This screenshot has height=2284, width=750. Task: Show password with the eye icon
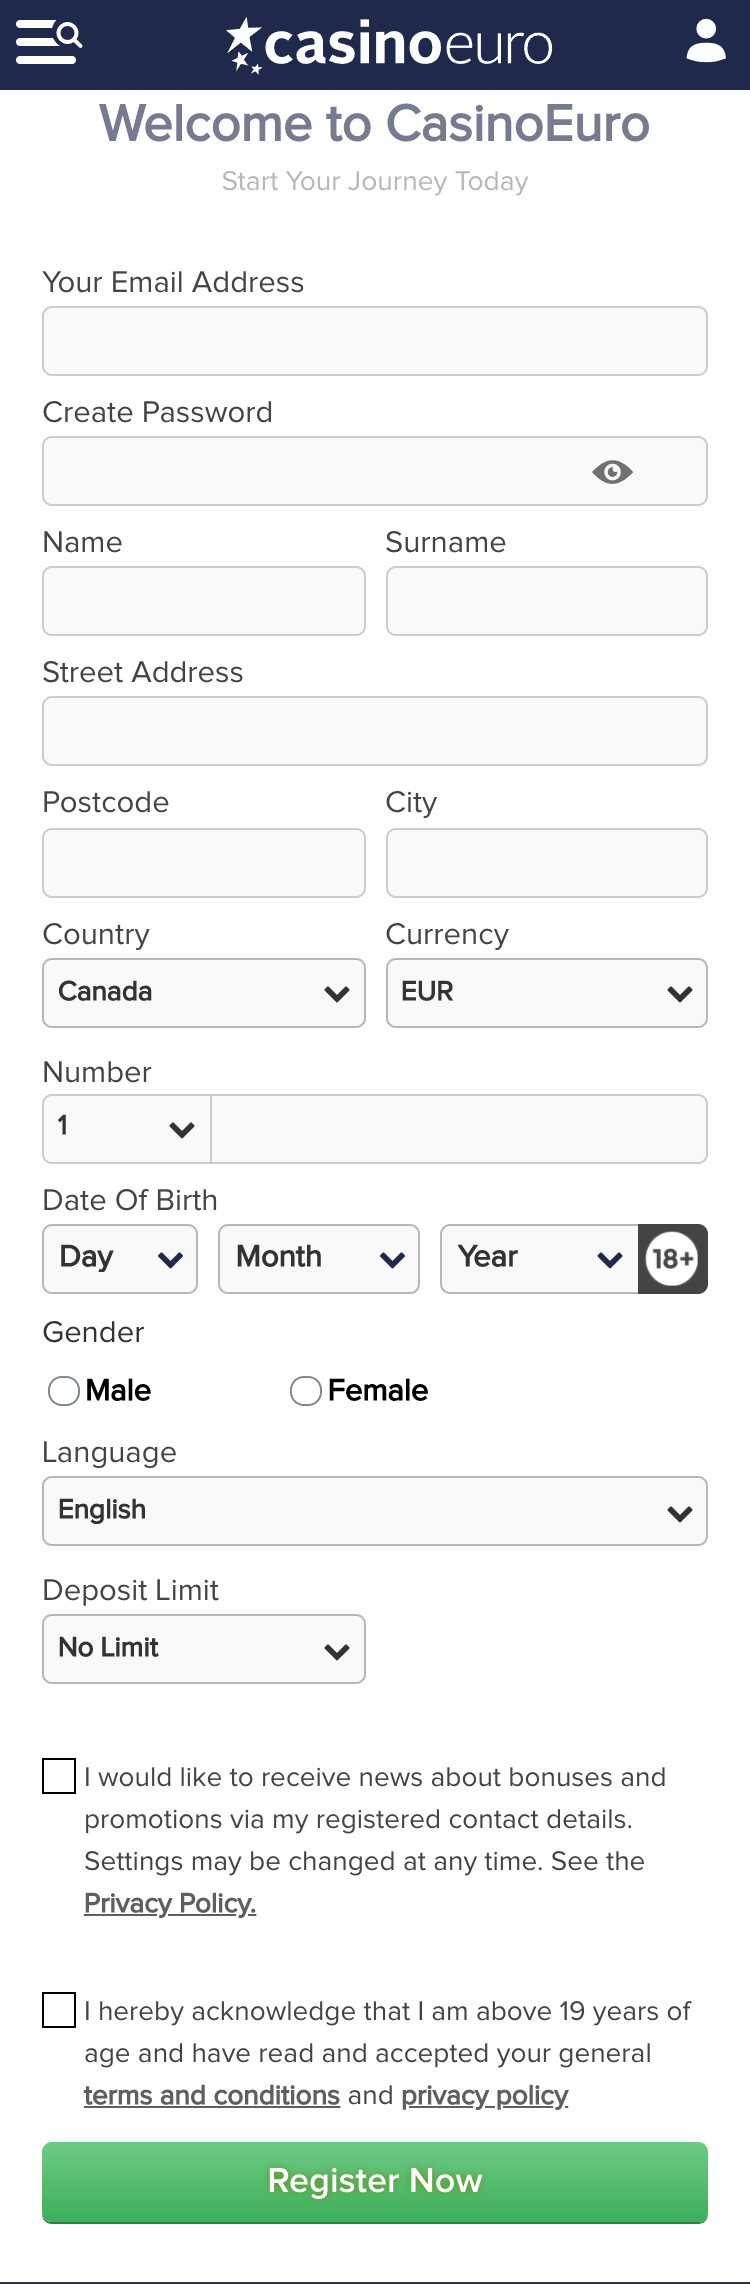612,471
